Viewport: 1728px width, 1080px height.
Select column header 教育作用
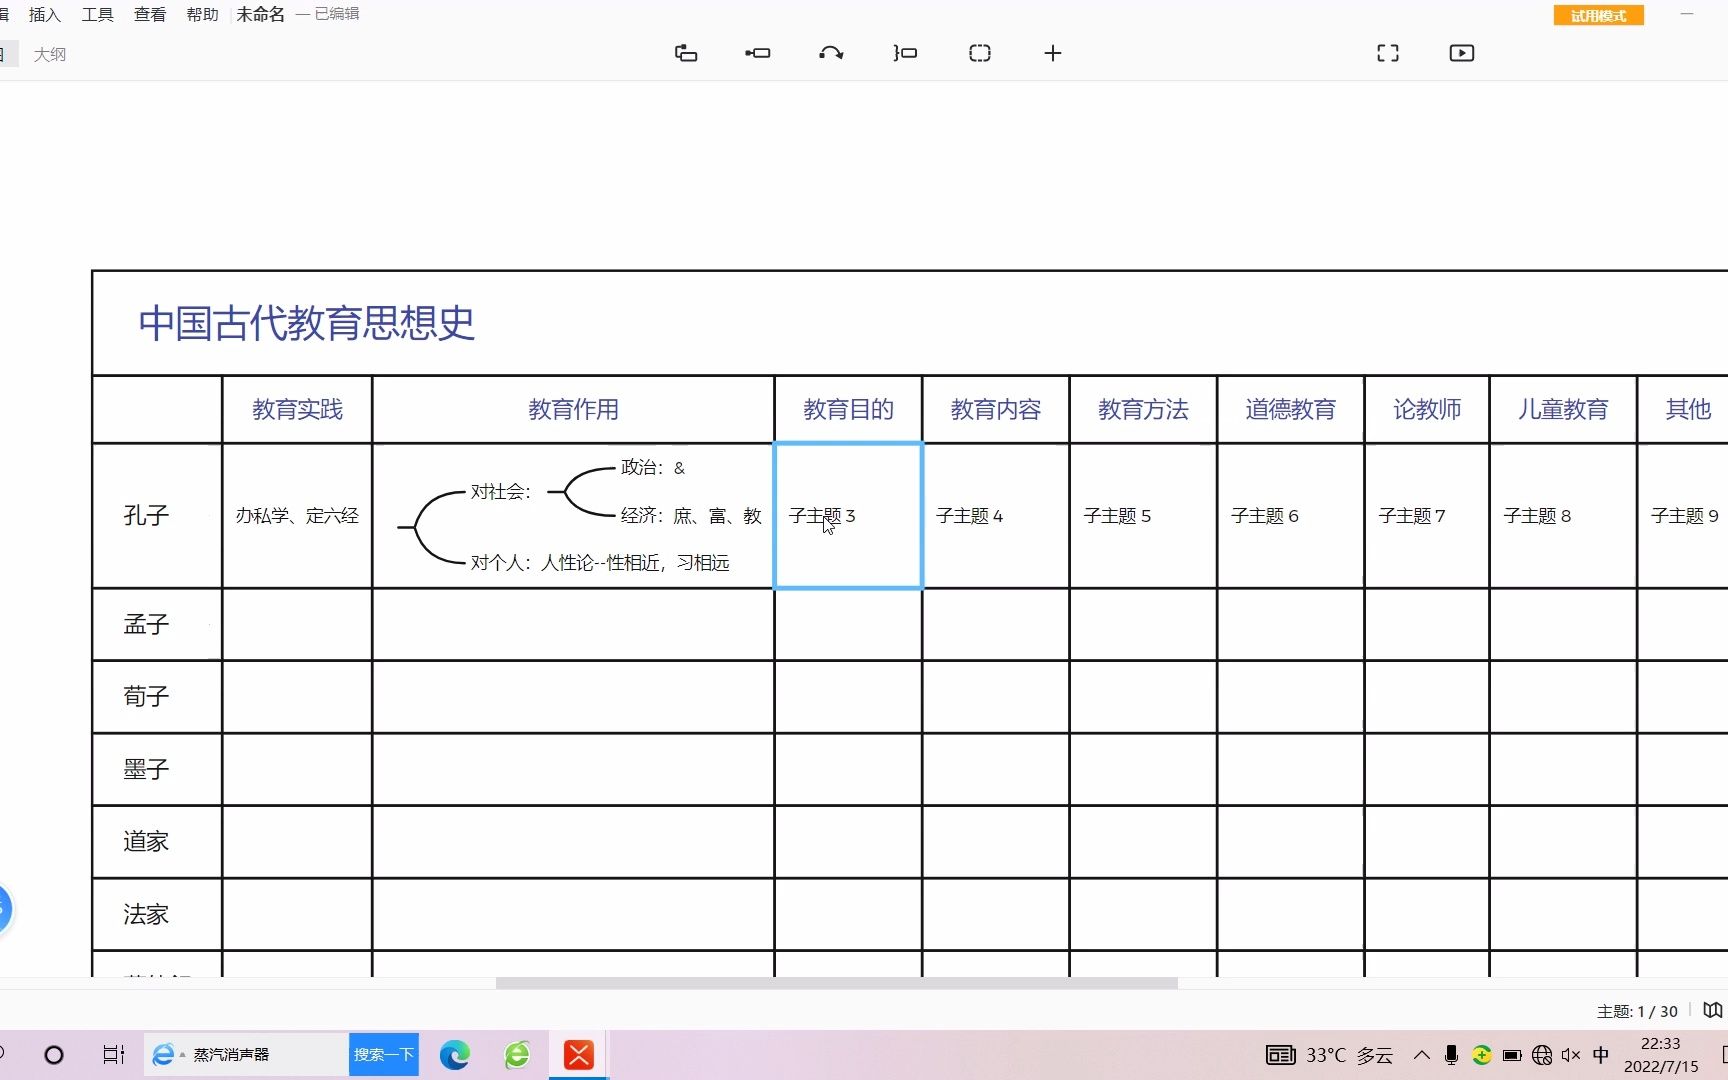[573, 409]
